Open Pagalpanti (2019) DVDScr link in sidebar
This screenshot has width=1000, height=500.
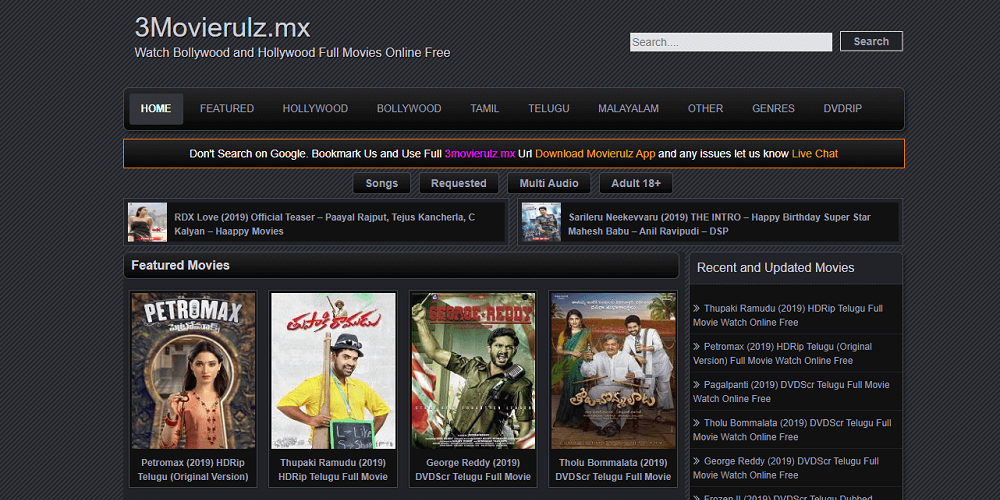pyautogui.click(x=790, y=391)
